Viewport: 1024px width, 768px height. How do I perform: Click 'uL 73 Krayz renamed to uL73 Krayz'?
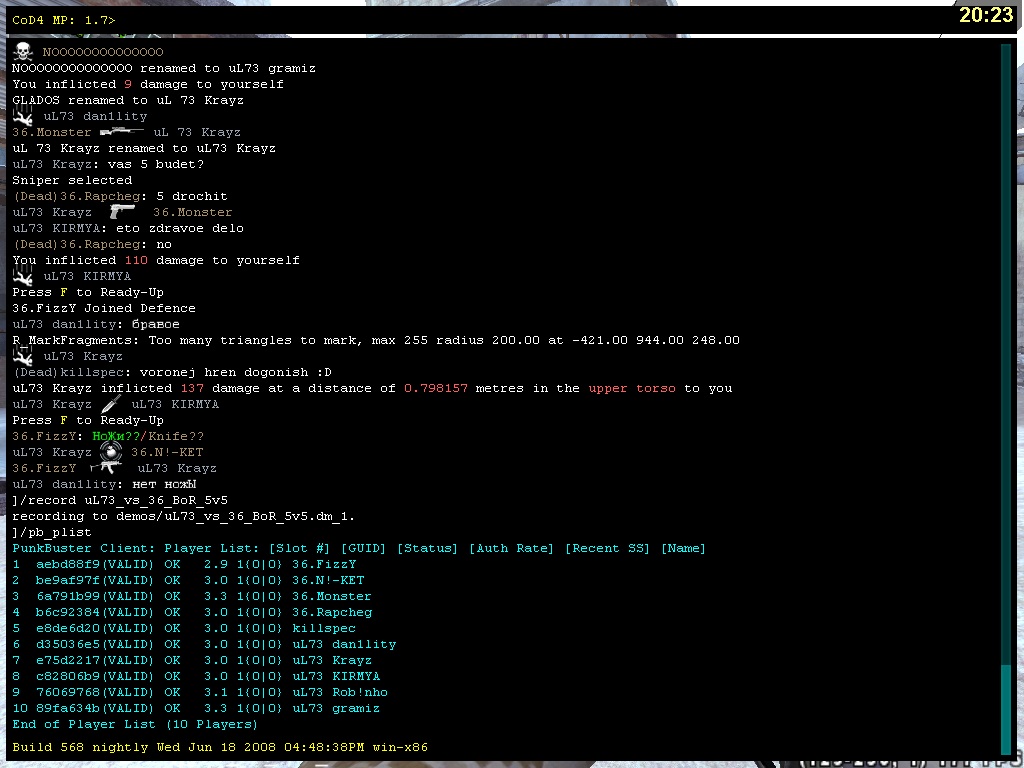coord(144,148)
